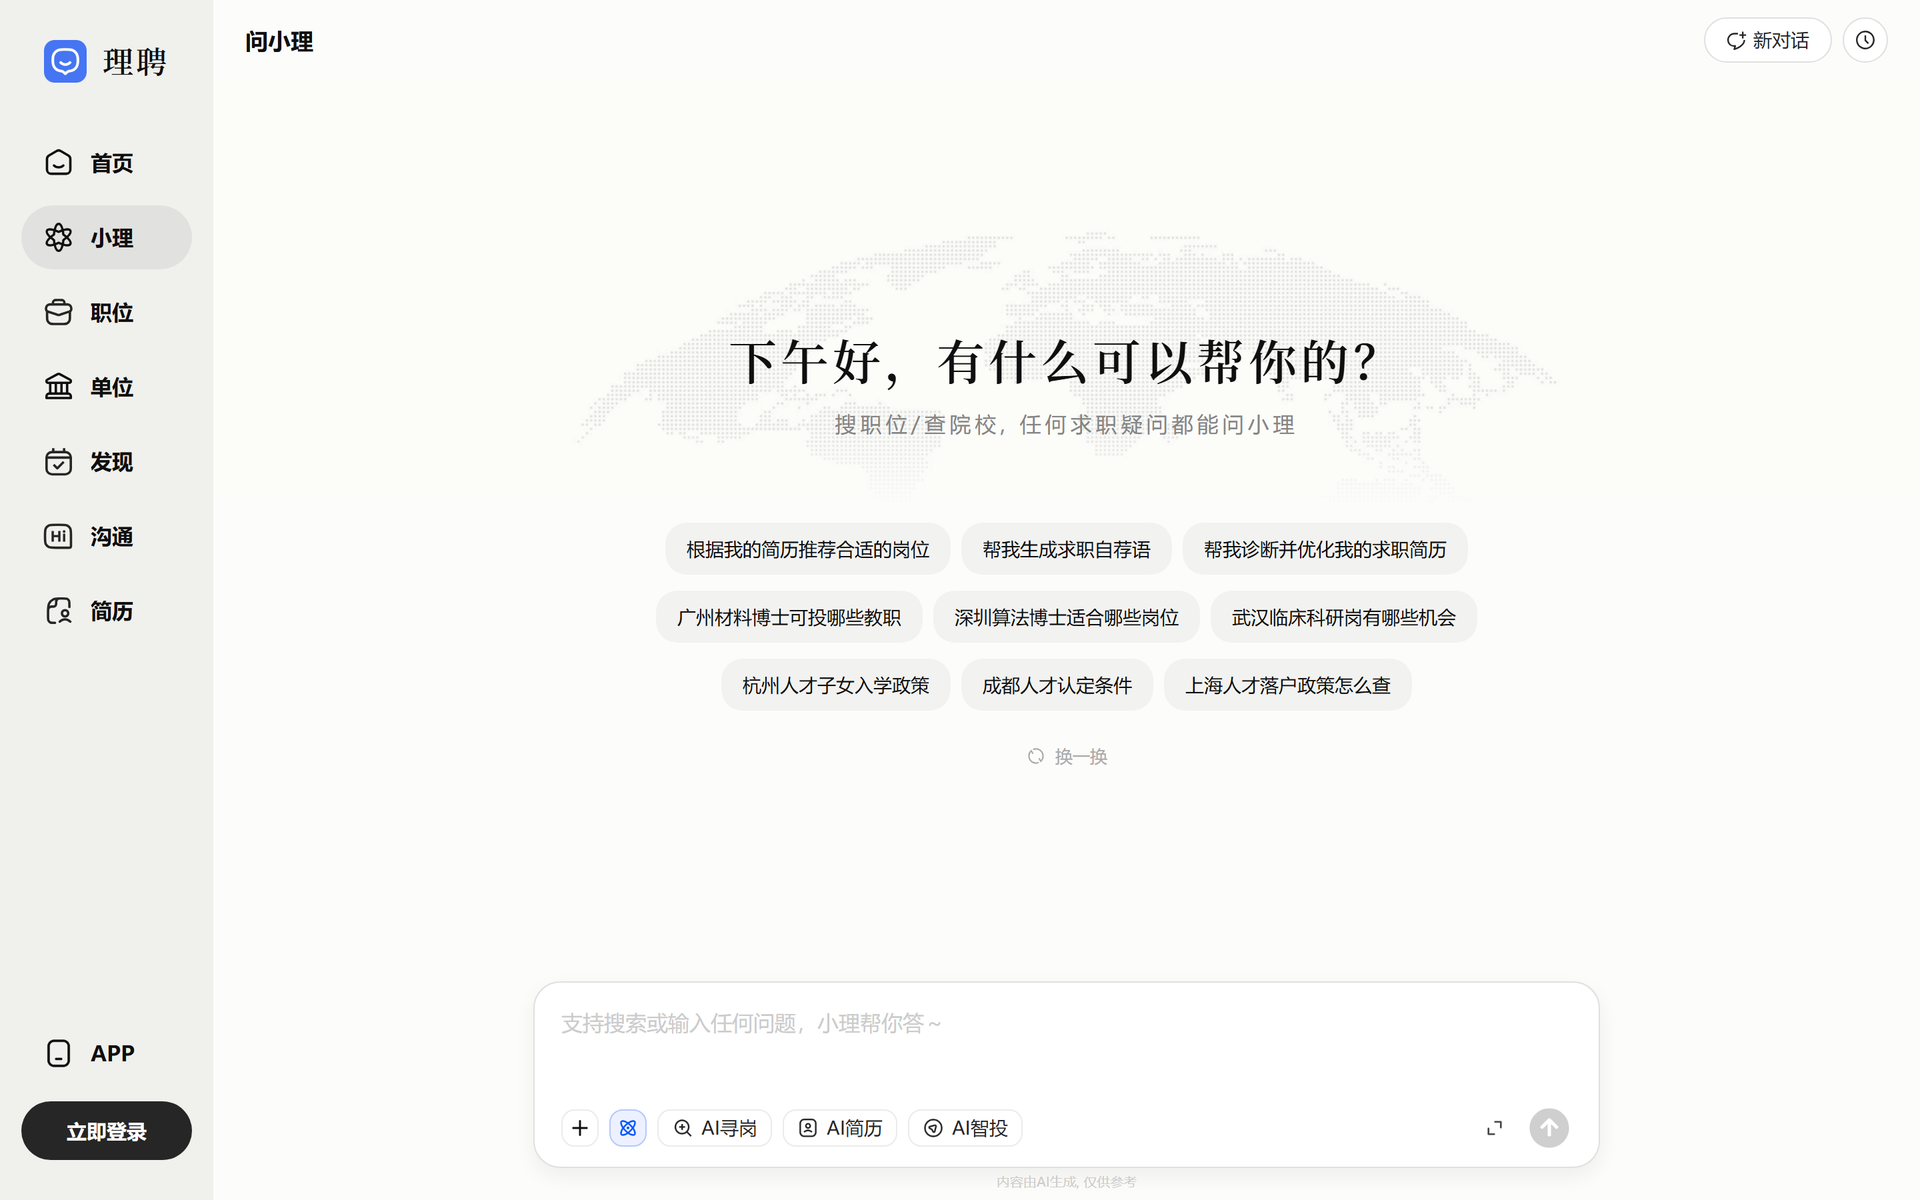Choose 上海人才落户政策怎么查 suggestion
1920x1200 pixels.
click(x=1288, y=685)
